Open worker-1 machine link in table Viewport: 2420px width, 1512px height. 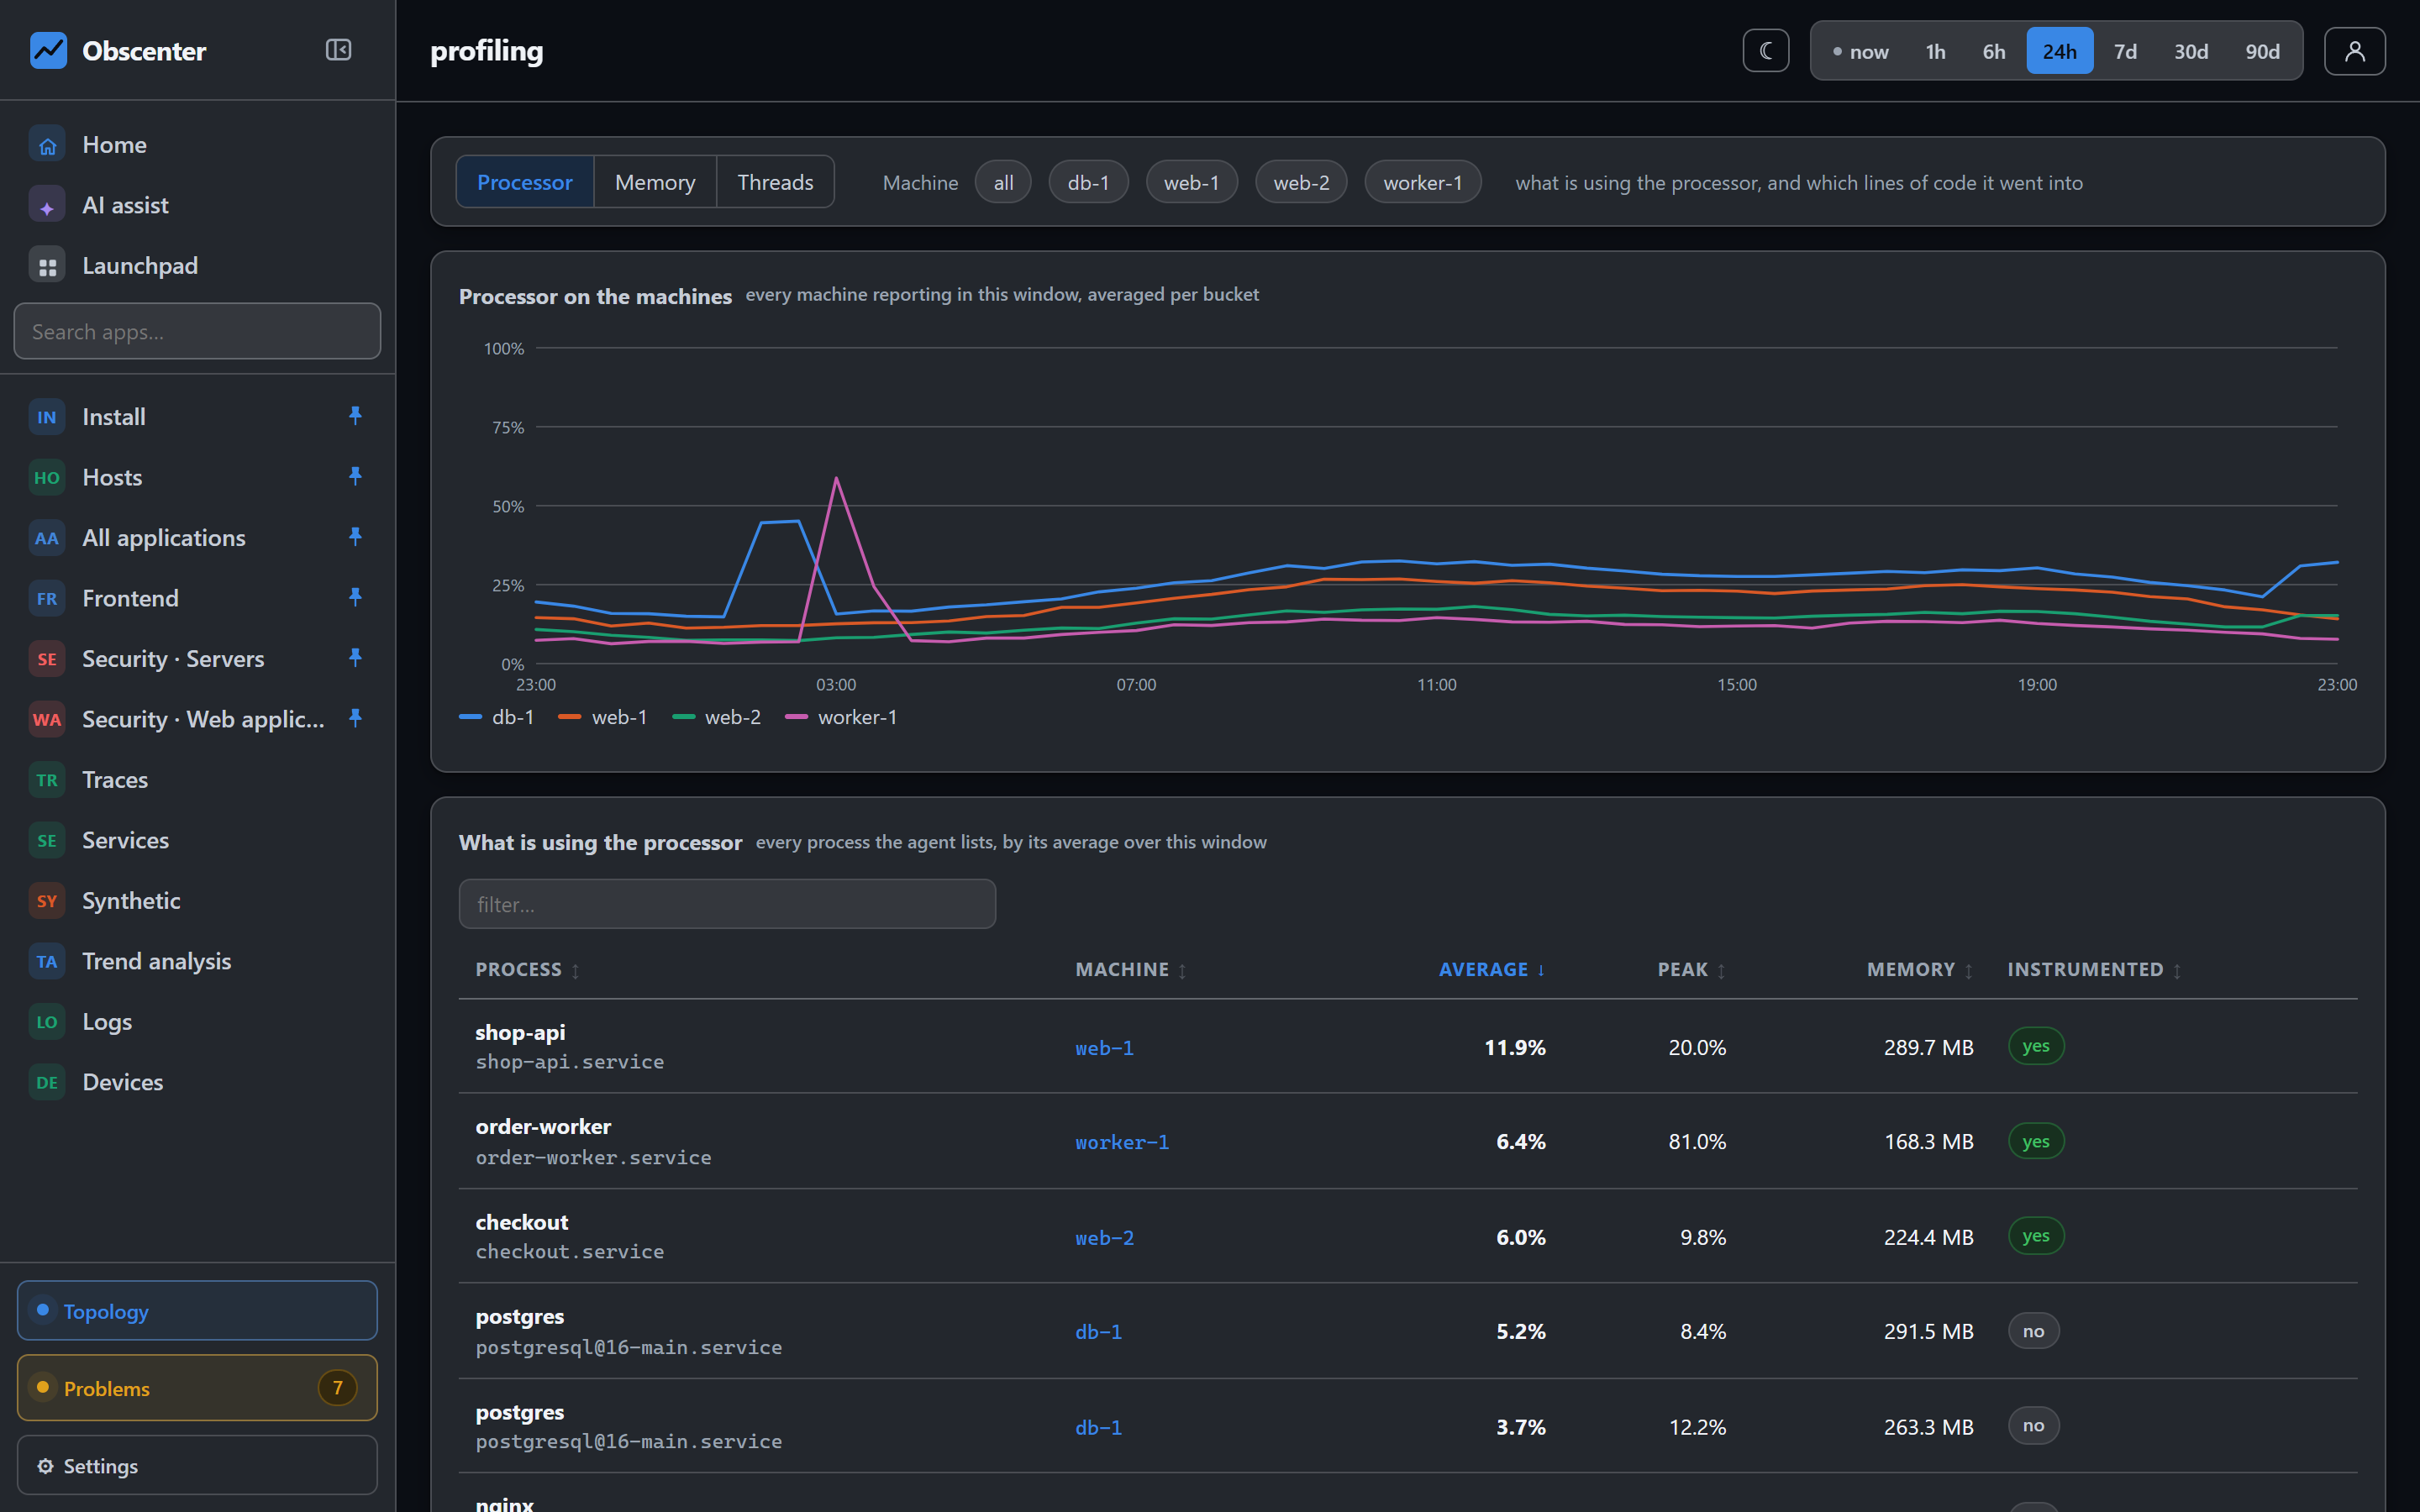pos(1122,1142)
